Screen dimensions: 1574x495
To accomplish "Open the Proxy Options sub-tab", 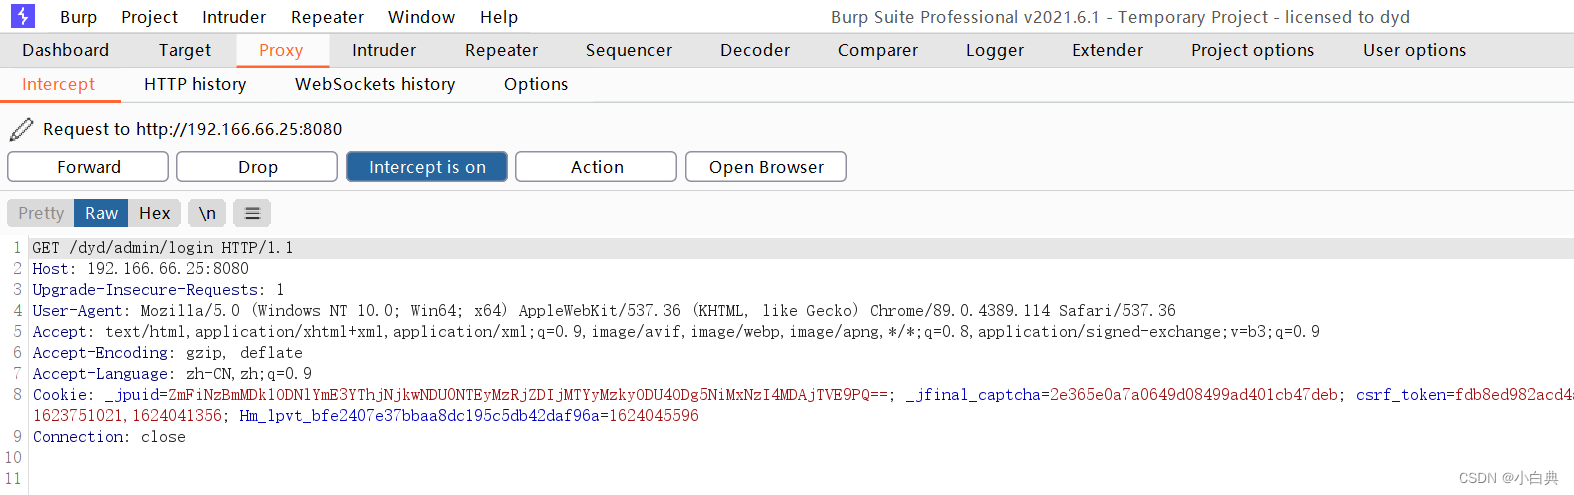I will pos(536,85).
